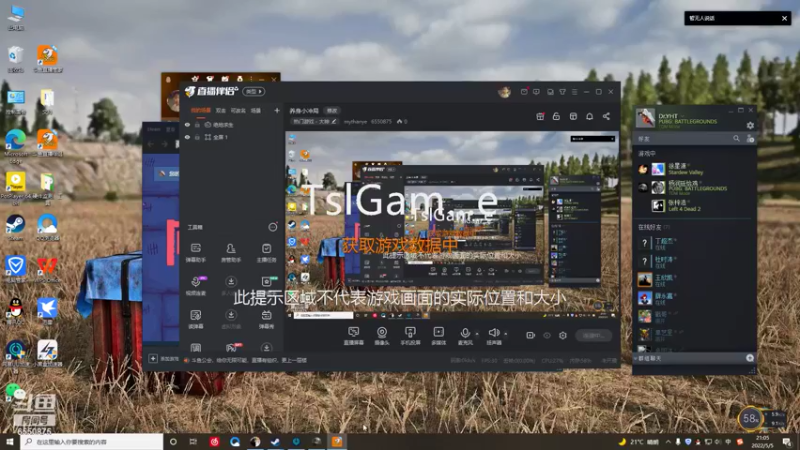800x450 pixels.
Task: Click the circular icon beside 工具箱 label
Action: point(273,227)
